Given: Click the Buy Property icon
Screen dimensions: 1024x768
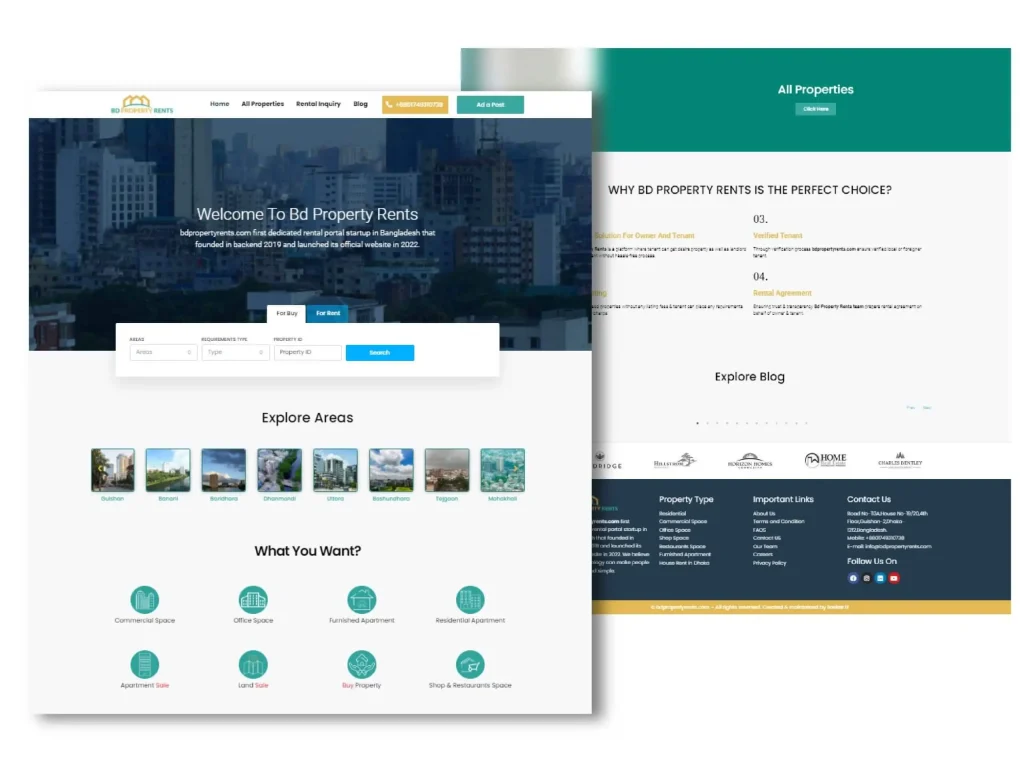Looking at the screenshot, I should (x=362, y=664).
